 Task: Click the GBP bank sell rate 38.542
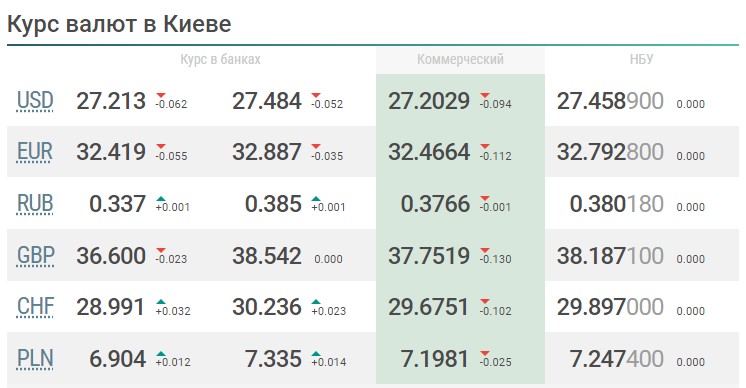(x=266, y=256)
